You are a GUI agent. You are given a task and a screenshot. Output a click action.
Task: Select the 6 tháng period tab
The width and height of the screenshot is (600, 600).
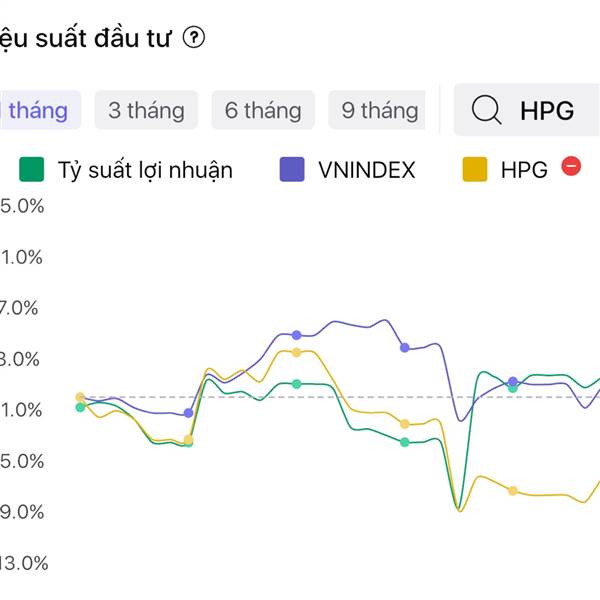tap(263, 110)
